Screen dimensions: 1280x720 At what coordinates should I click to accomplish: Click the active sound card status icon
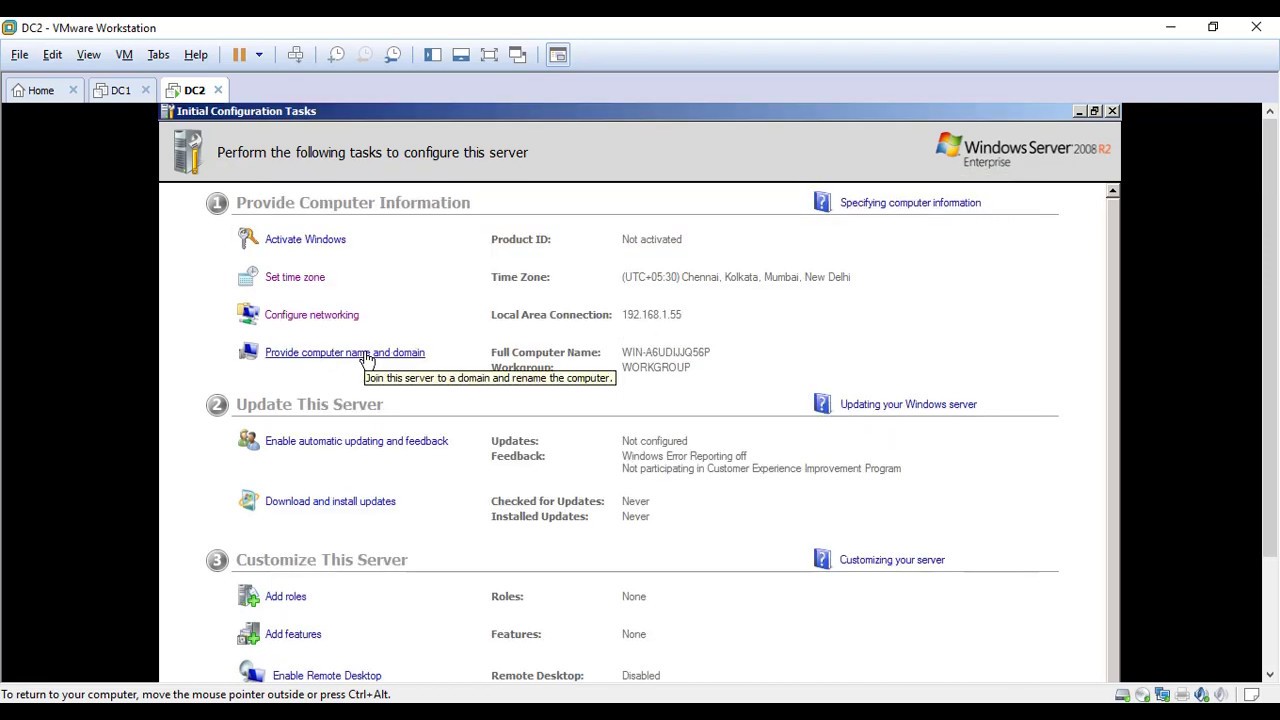(1202, 695)
